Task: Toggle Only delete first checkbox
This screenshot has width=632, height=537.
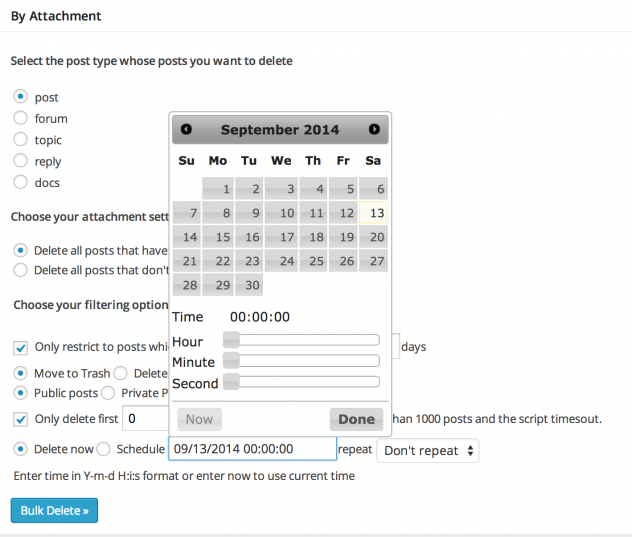Action: (21, 419)
